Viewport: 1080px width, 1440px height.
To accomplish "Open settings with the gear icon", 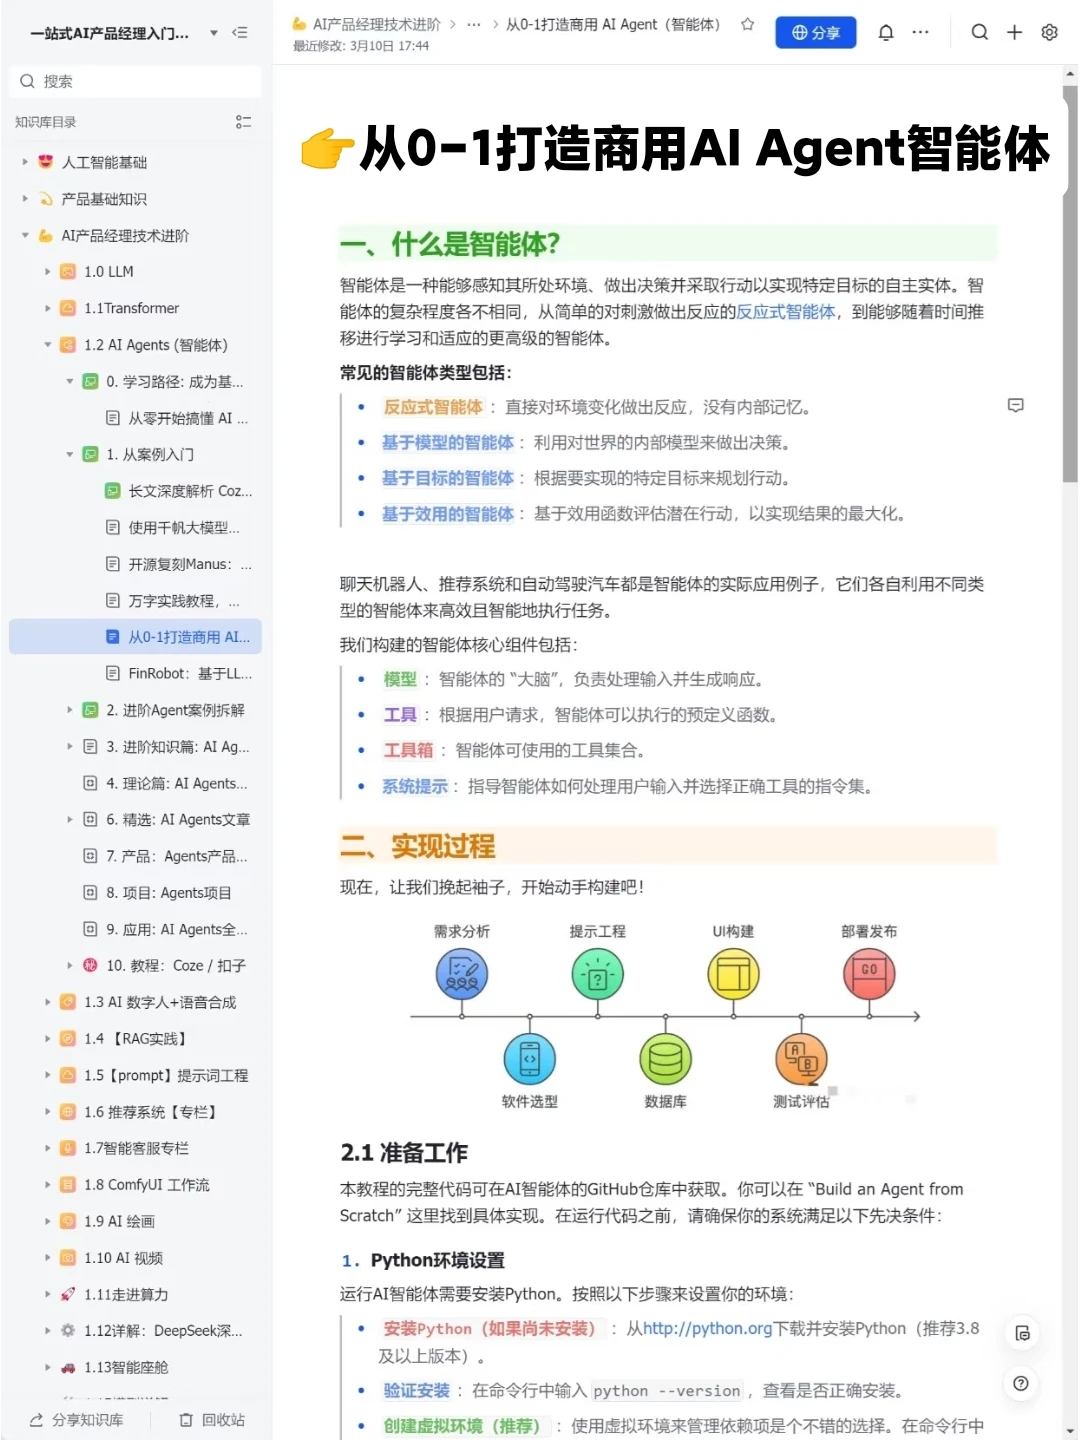I will pos(1049,32).
